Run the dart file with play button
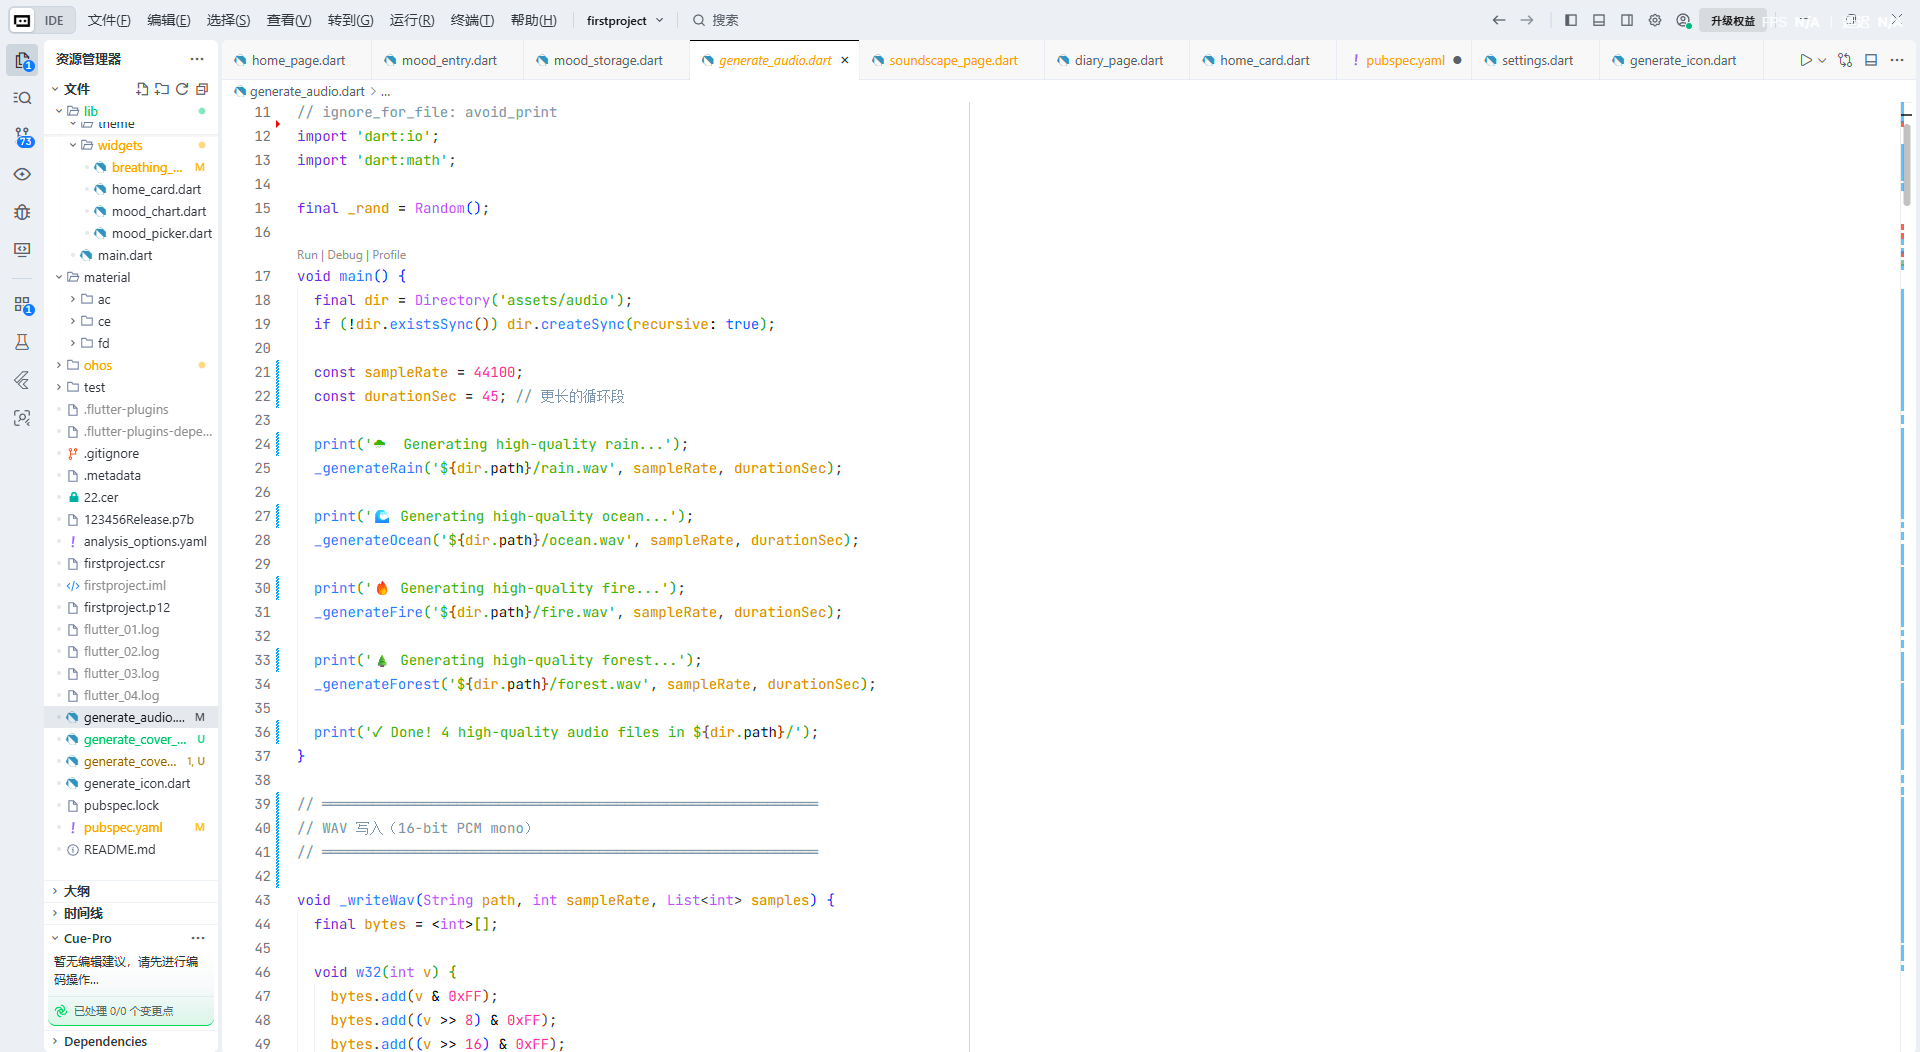This screenshot has height=1052, width=1920. coord(1806,60)
